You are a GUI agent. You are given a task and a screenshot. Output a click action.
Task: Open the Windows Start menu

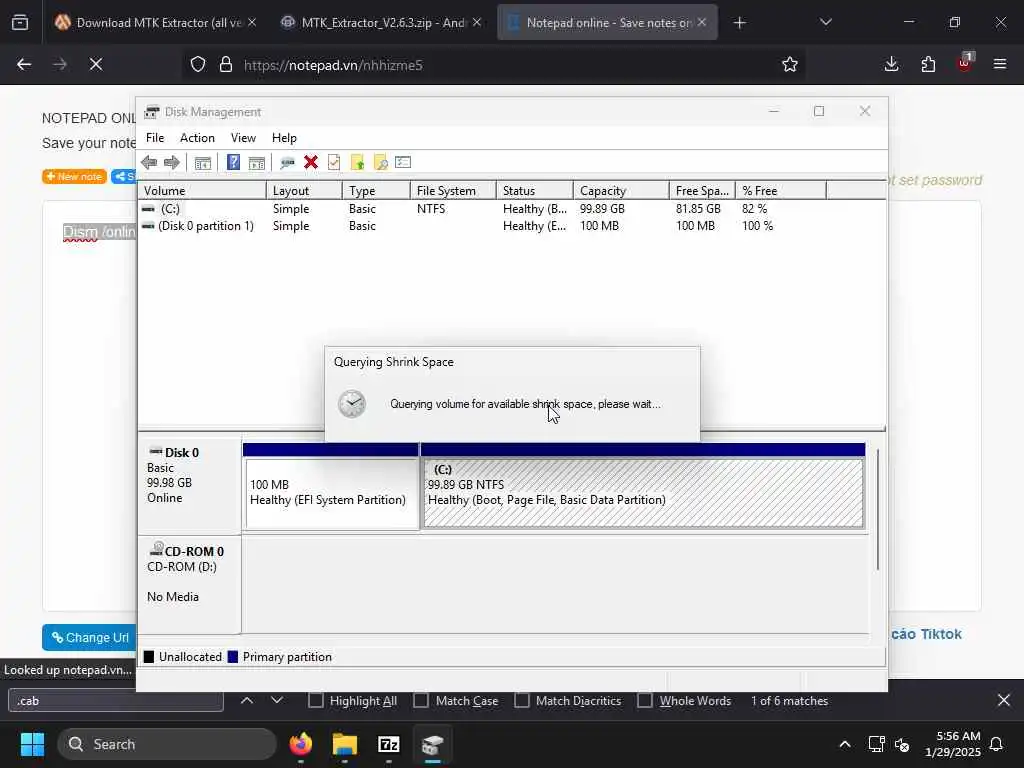pos(32,744)
